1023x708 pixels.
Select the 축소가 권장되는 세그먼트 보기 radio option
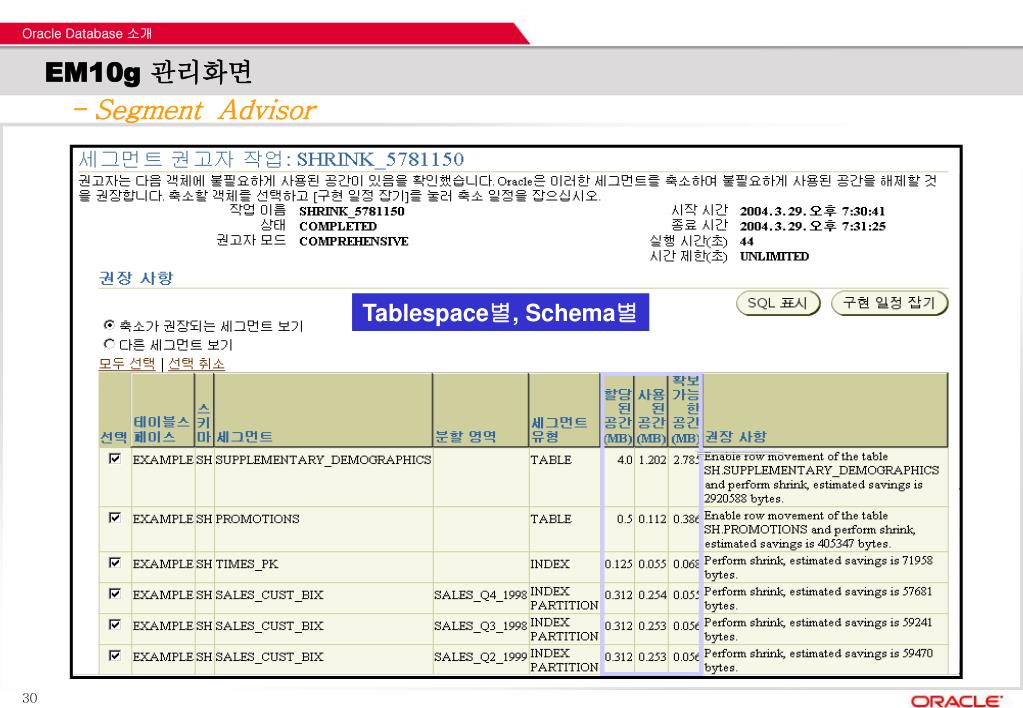(x=110, y=326)
